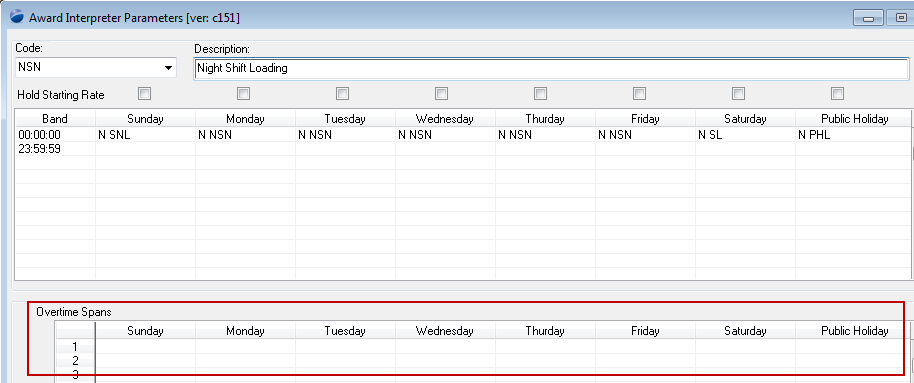Click the Public Holiday header in the band grid
Screen dimensions: 914x383
coord(853,118)
